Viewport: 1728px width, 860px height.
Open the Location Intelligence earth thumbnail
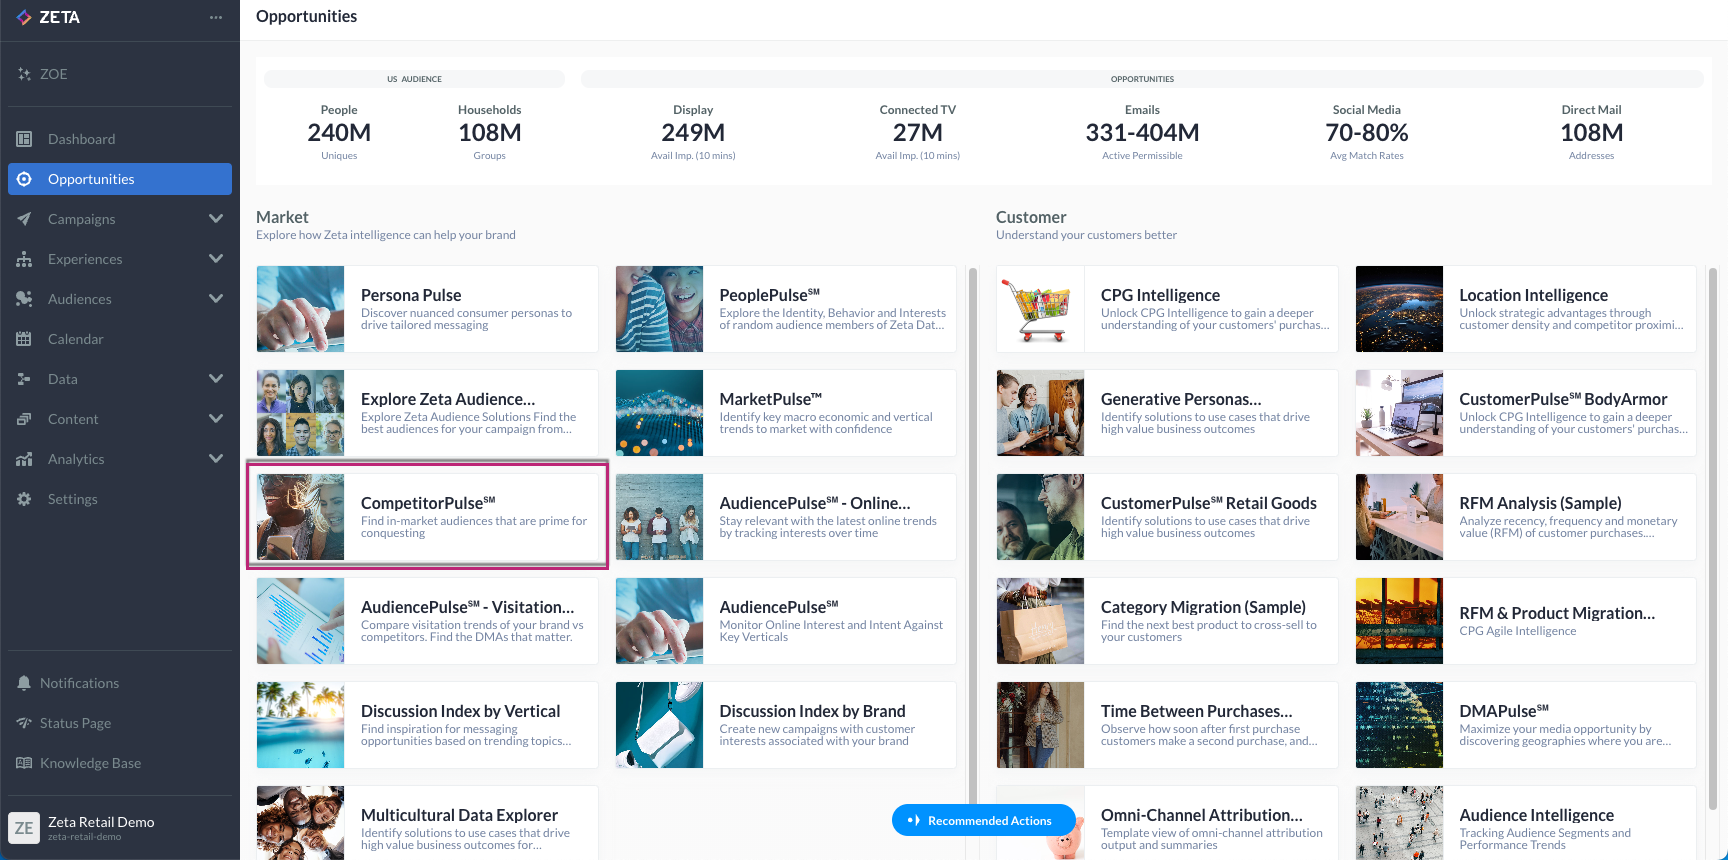click(1399, 309)
